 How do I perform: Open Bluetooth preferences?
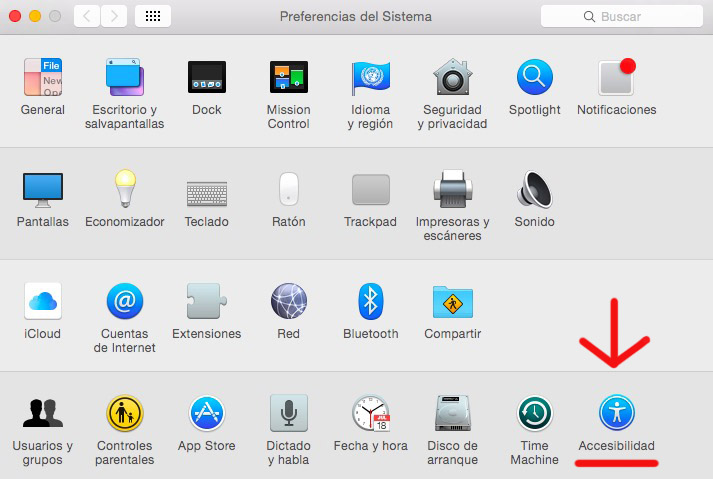coord(371,301)
